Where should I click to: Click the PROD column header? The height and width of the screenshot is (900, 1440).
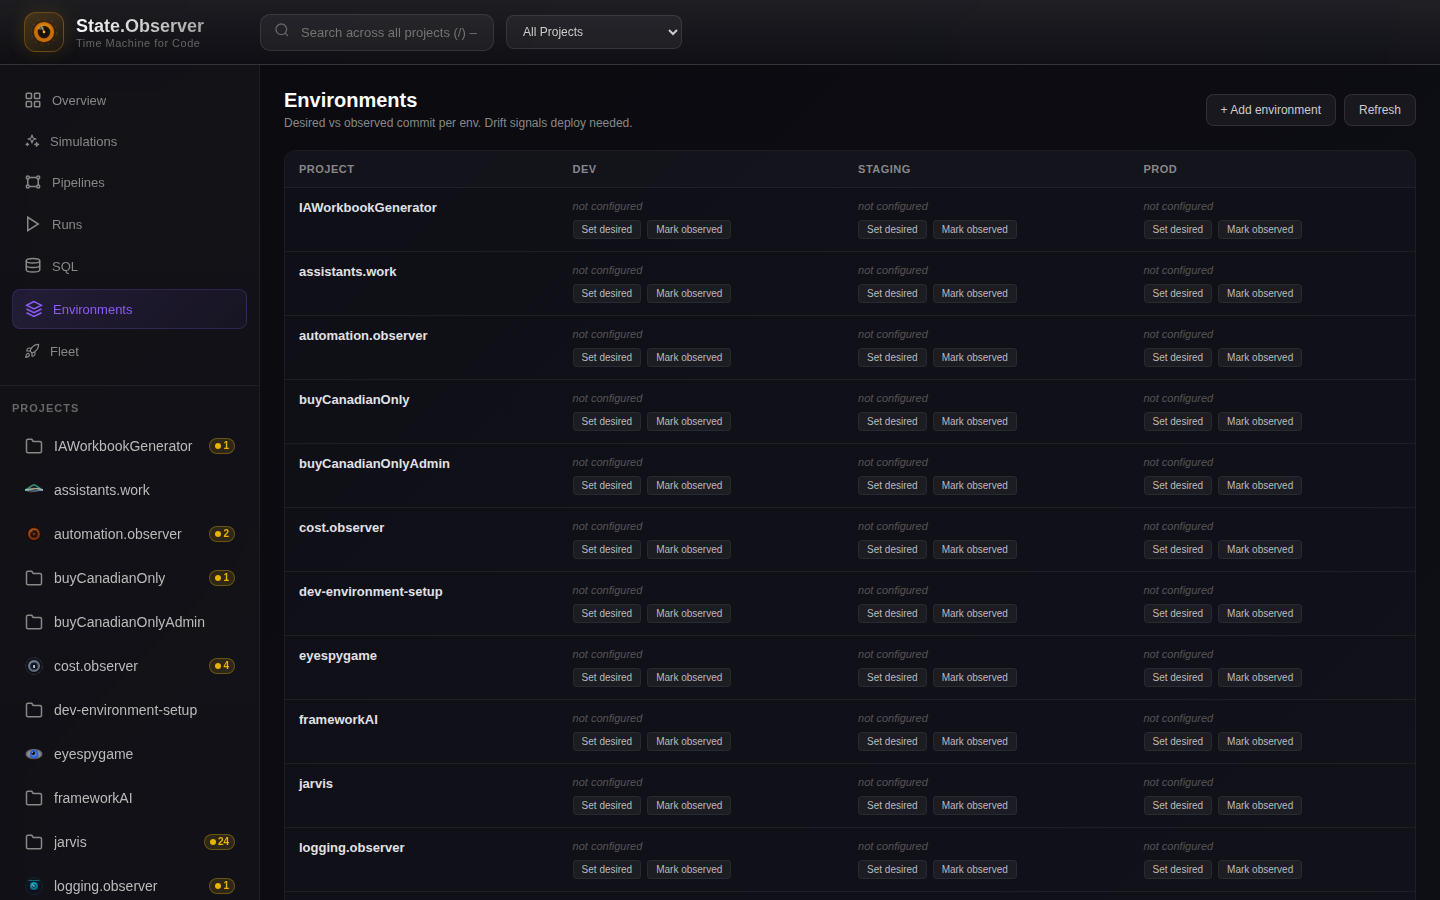pyautogui.click(x=1160, y=169)
